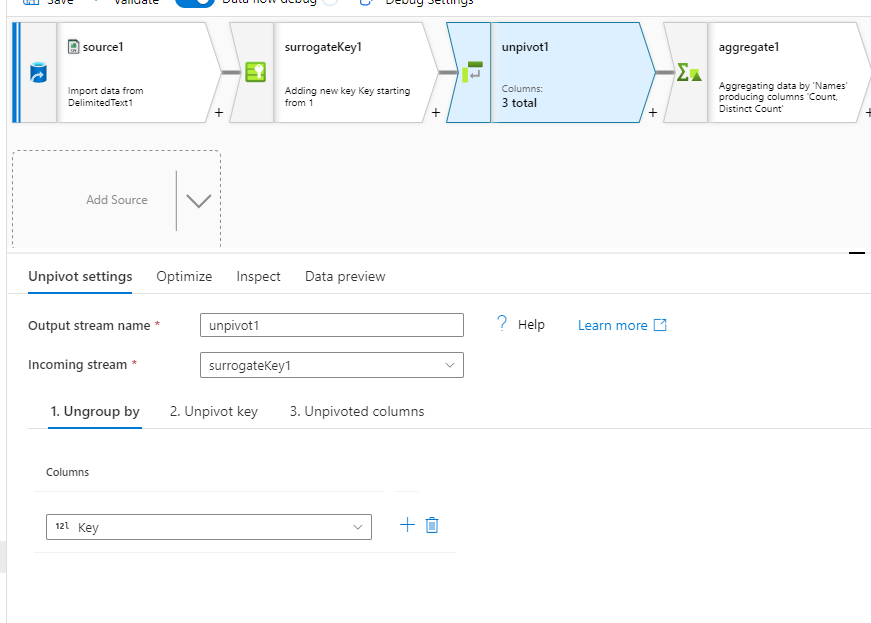Click Add Source placeholder button
This screenshot has height=623, width=871.
[x=117, y=200]
